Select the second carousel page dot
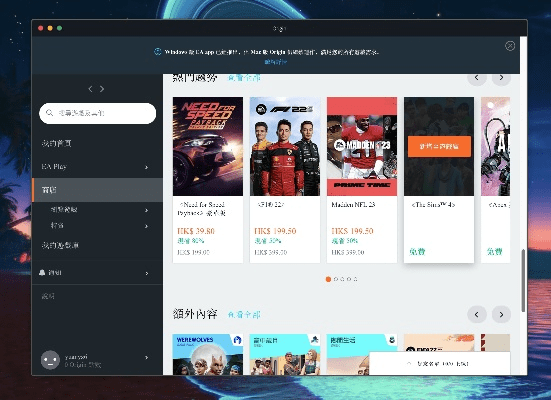551x400 pixels. click(336, 279)
